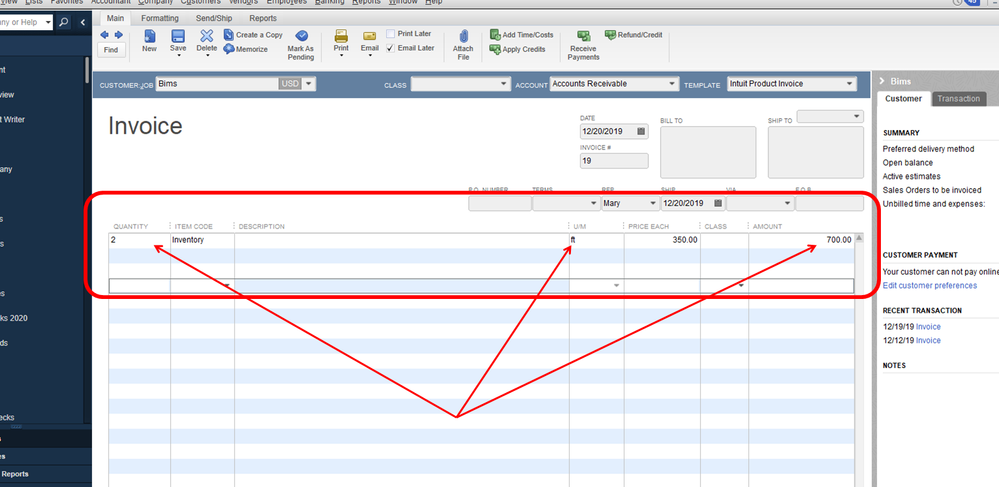Click the Email icon
Viewport: 999px width, 487px height.
370,36
